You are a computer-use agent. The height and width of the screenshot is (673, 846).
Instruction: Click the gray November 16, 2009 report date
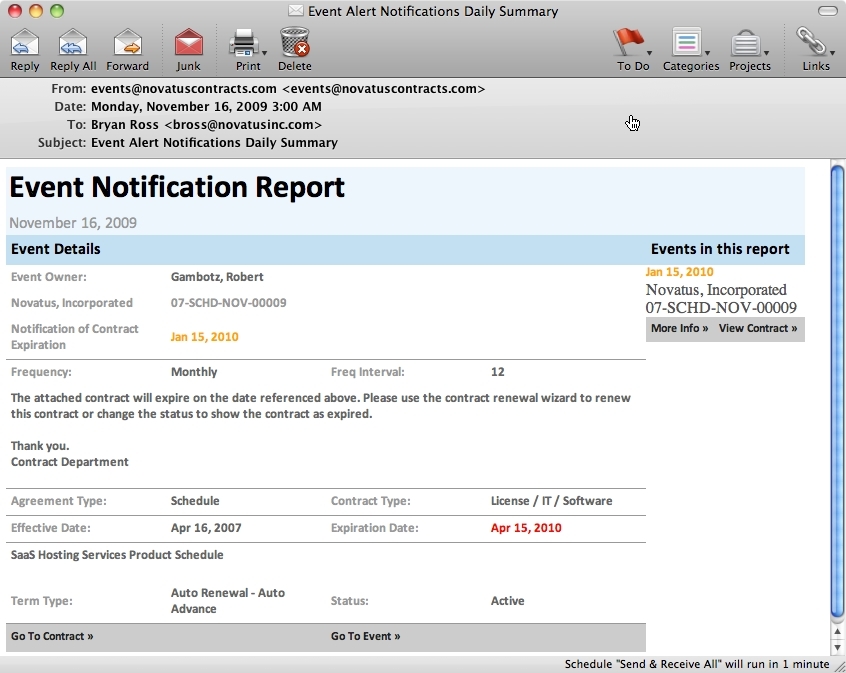tap(73, 223)
